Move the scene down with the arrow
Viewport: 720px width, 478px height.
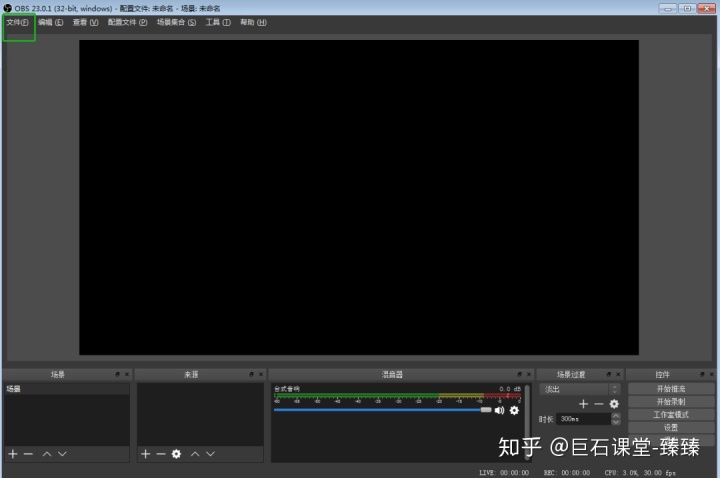coord(62,454)
